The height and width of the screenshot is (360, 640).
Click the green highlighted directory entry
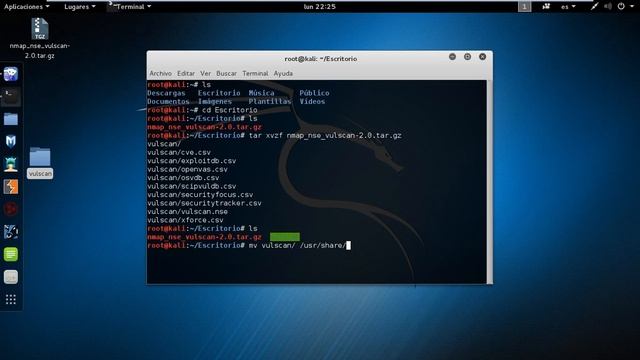click(284, 237)
